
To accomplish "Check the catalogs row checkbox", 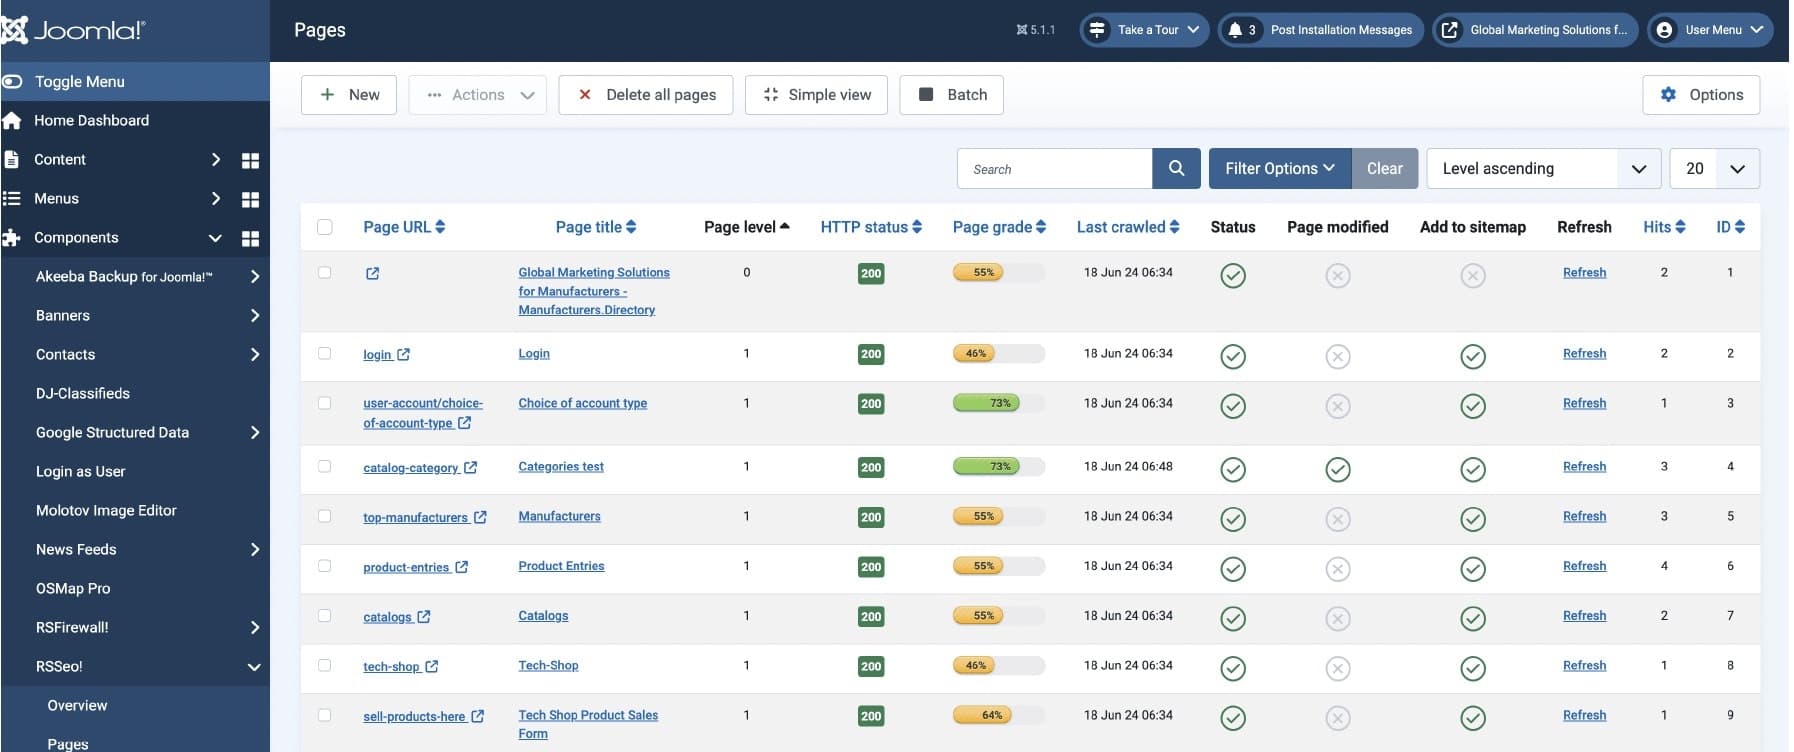I will click(x=324, y=616).
